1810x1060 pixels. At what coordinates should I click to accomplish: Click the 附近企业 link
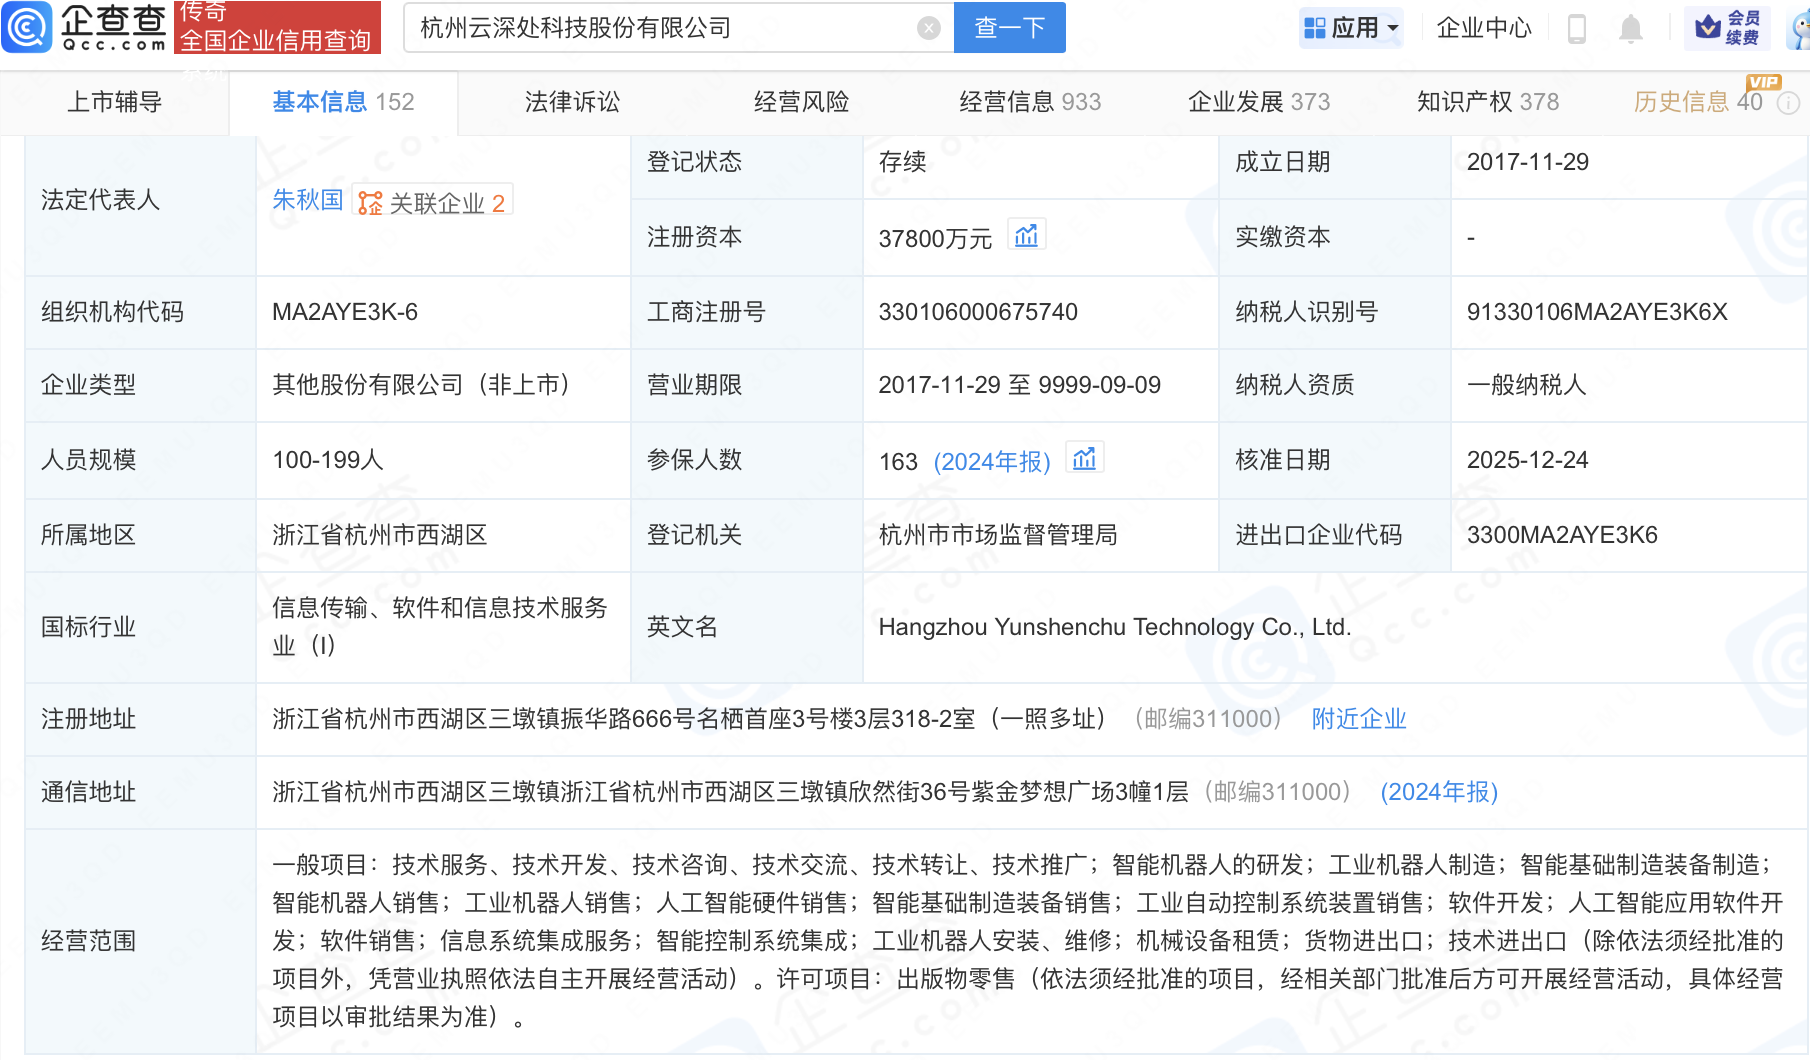[x=1358, y=719]
